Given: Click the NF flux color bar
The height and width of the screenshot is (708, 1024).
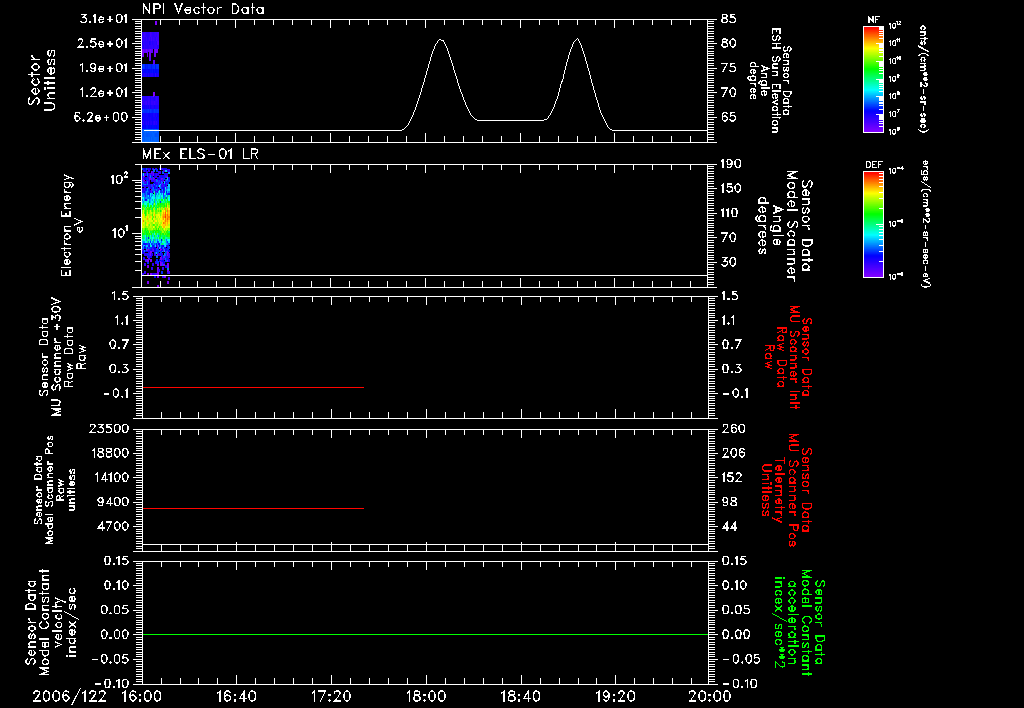Looking at the screenshot, I should pos(874,79).
